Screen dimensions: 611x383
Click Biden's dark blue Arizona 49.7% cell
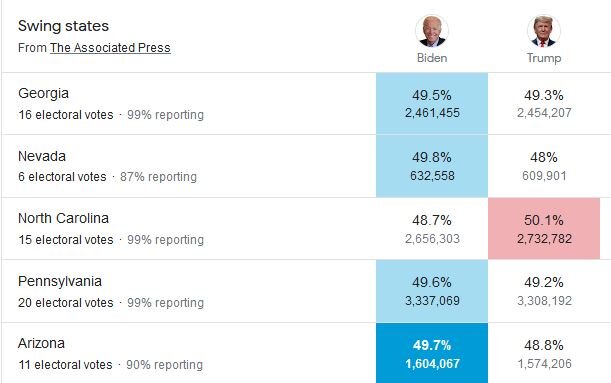point(432,353)
